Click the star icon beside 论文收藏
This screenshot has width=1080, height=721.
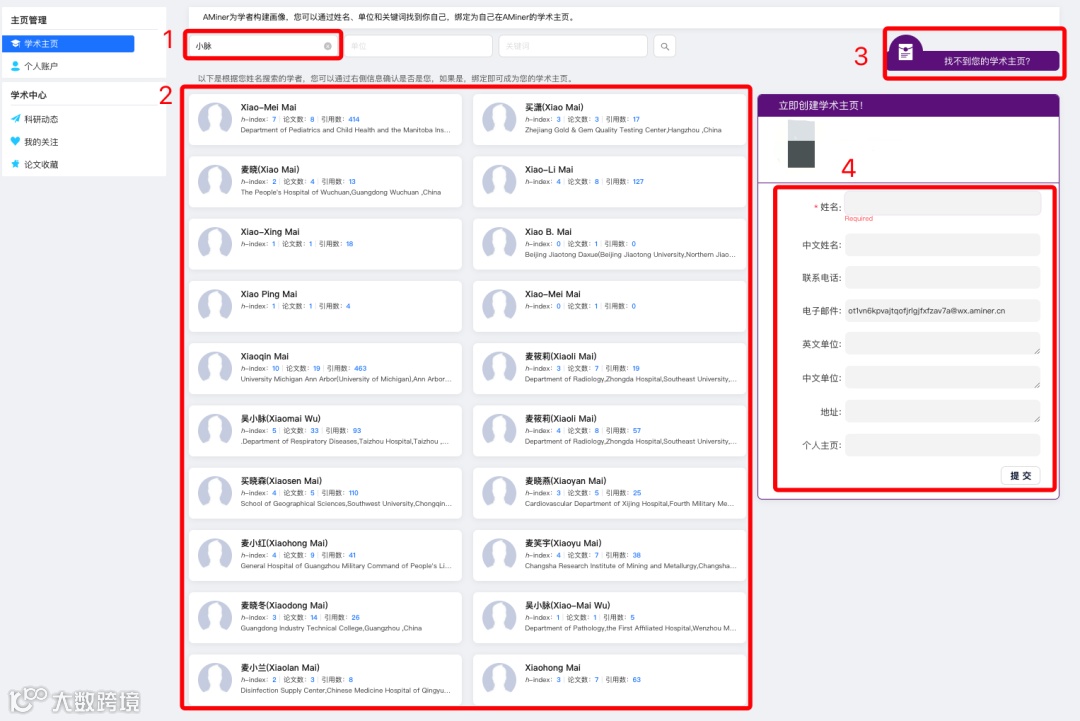click(x=15, y=164)
